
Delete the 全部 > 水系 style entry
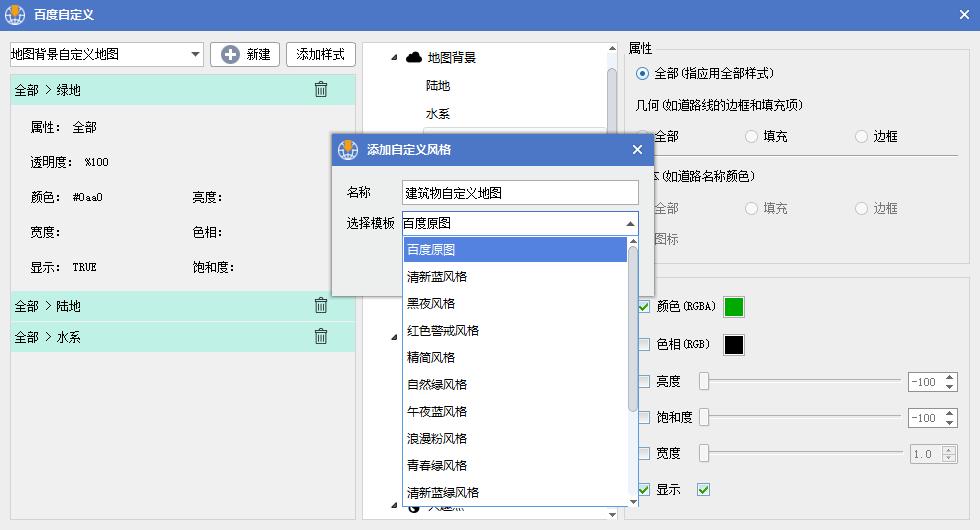[x=321, y=336]
